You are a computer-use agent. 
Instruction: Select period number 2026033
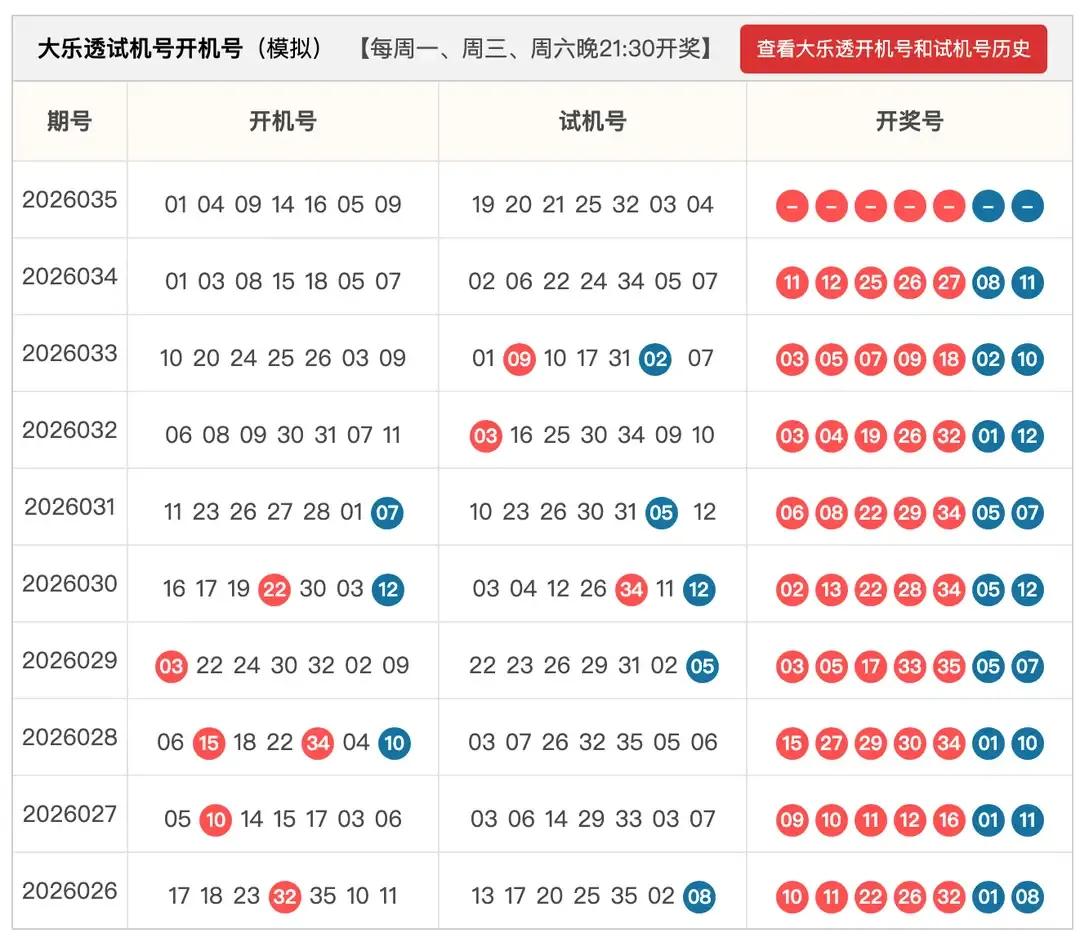tap(70, 353)
